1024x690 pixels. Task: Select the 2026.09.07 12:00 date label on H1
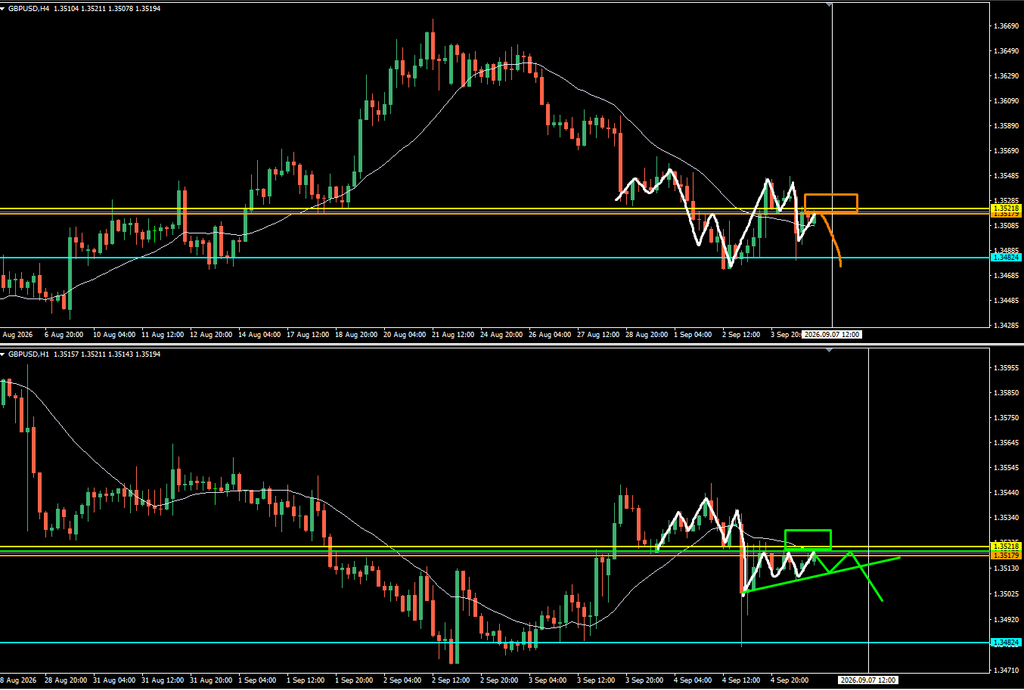868,680
